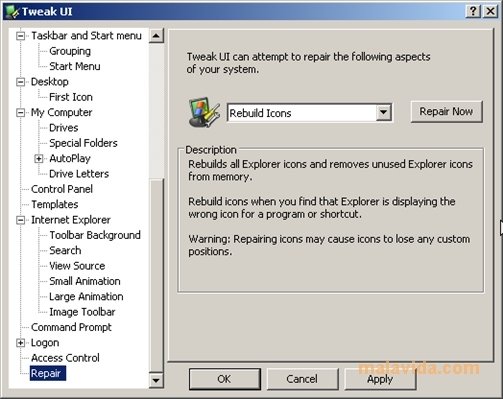Select the Internet Explorer tree item
Screen dimensions: 503x399
click(71, 220)
